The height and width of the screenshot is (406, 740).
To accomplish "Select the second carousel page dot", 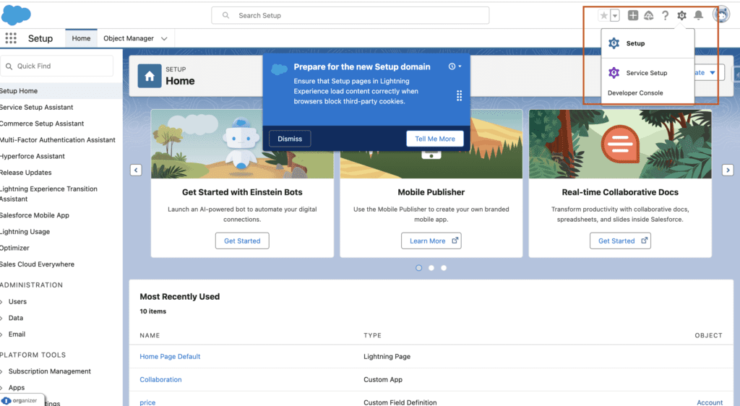I will click(431, 268).
